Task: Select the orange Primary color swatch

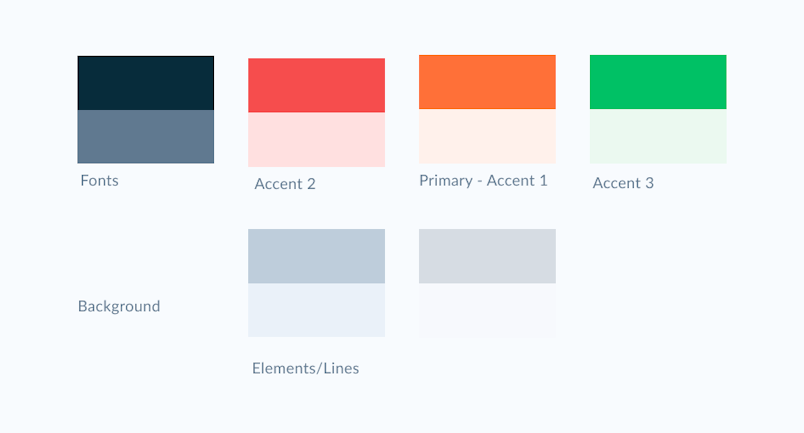Action: click(487, 82)
